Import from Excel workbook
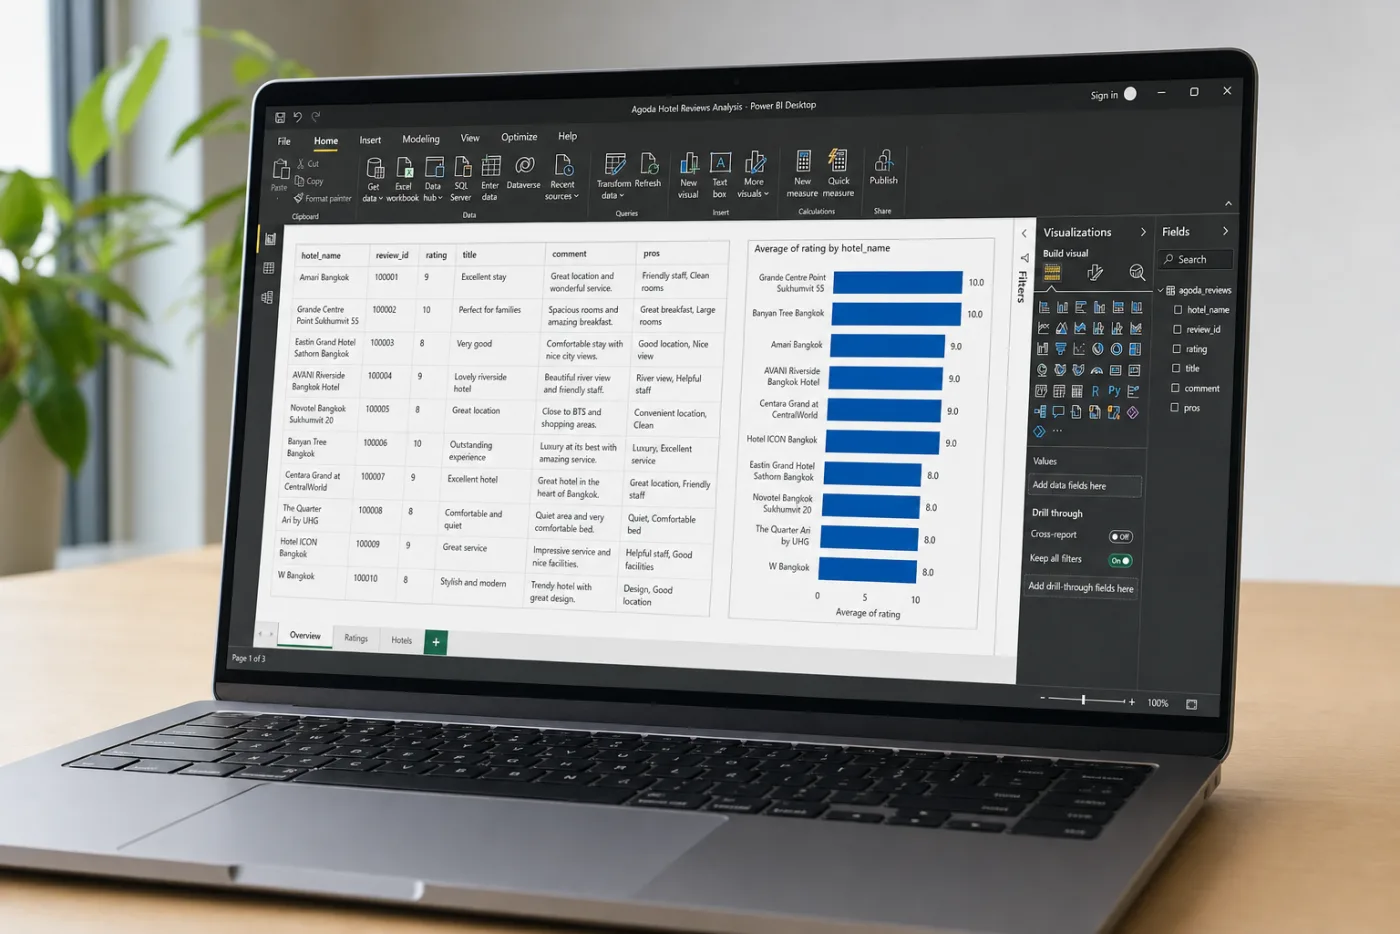This screenshot has height=934, width=1400. (x=403, y=180)
